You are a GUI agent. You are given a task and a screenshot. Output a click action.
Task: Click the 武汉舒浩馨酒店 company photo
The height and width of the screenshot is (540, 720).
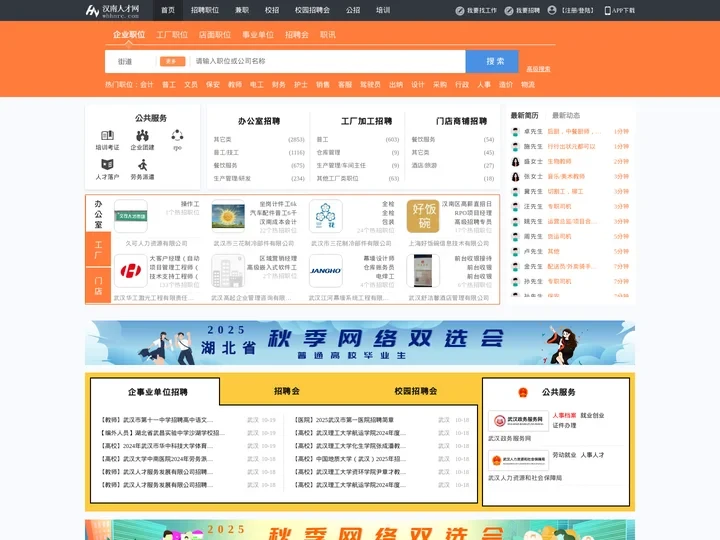(423, 271)
